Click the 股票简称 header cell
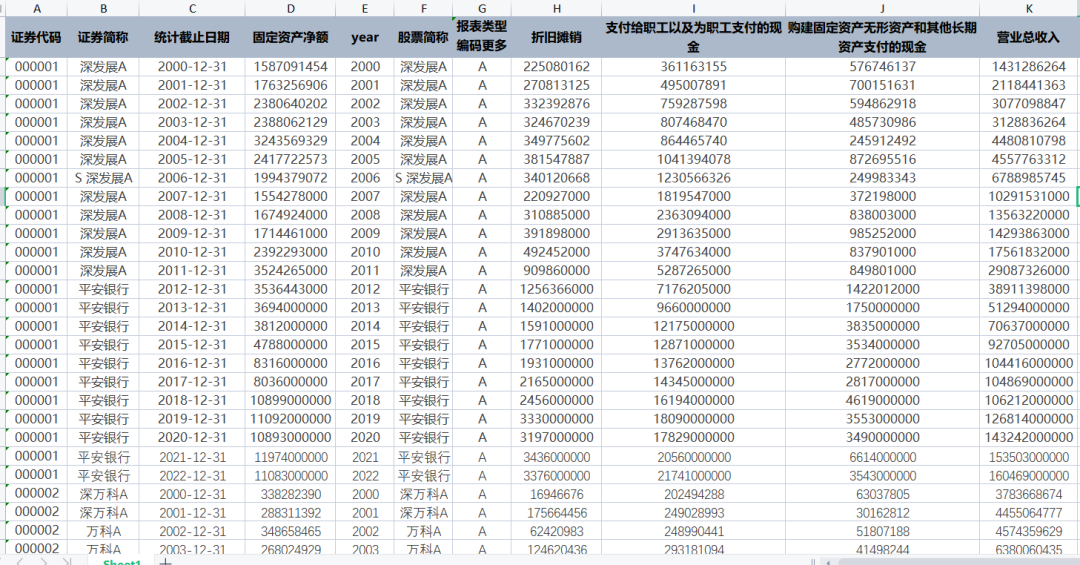Screen dimensions: 1080x565 [423, 37]
